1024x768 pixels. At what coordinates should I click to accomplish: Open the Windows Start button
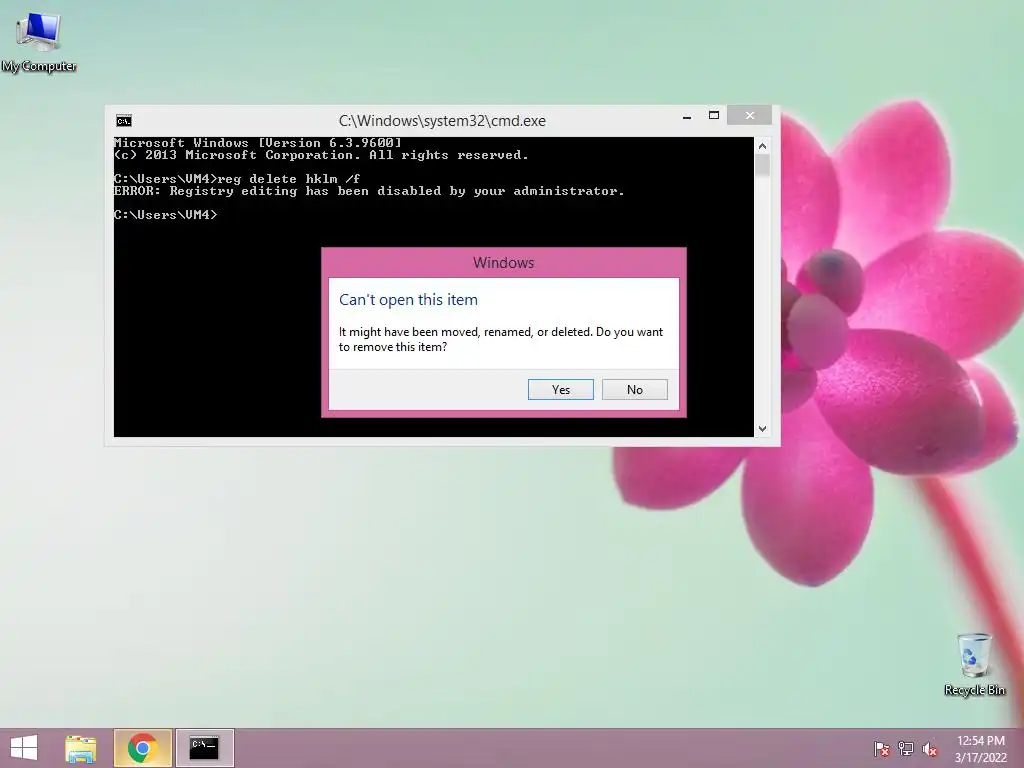(x=24, y=748)
